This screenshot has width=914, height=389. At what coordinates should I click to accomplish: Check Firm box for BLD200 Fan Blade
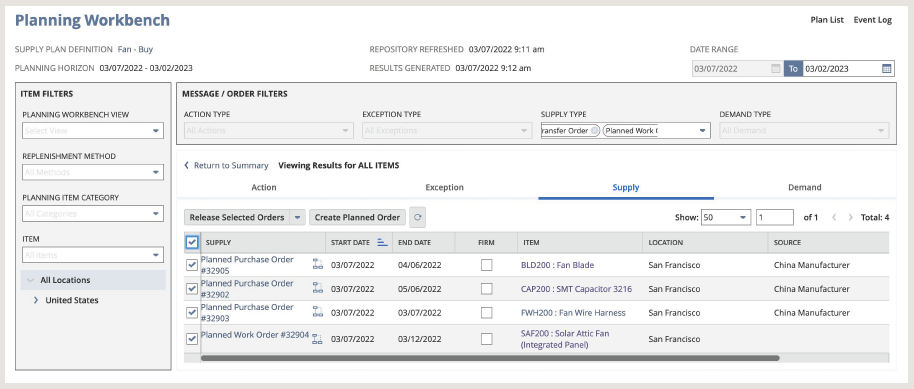(x=487, y=265)
